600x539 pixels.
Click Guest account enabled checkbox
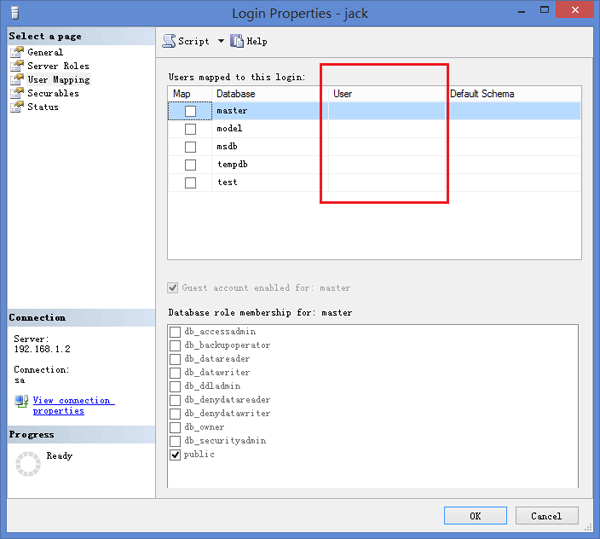pos(173,288)
